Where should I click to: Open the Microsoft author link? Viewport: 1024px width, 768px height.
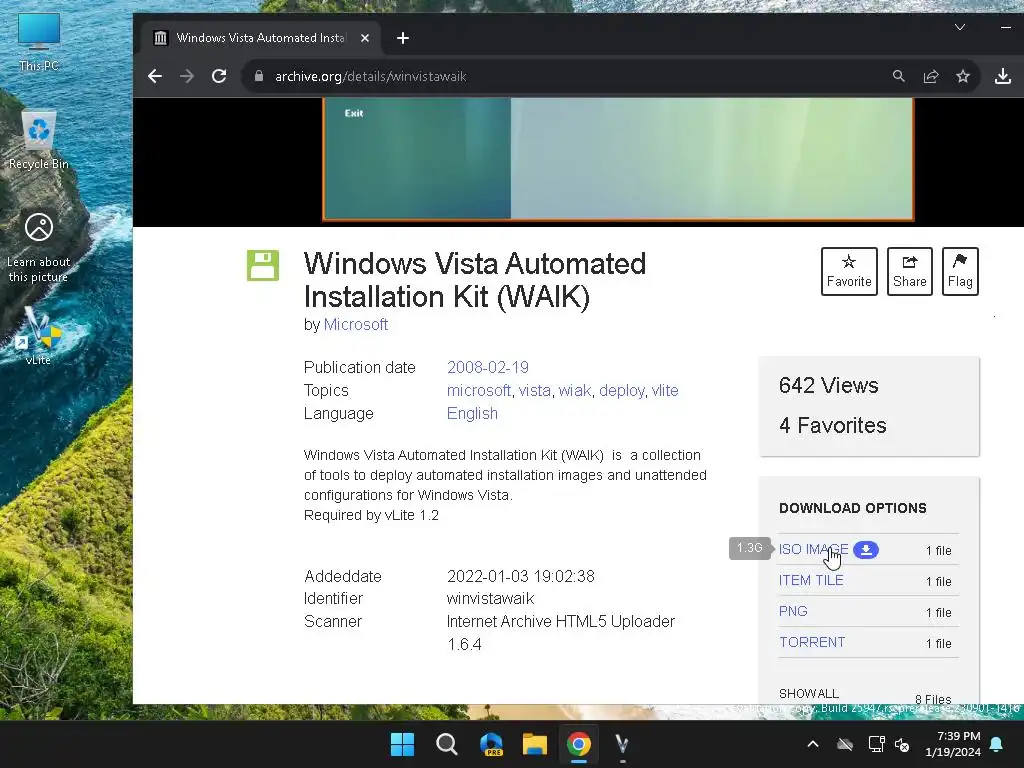[x=356, y=325]
